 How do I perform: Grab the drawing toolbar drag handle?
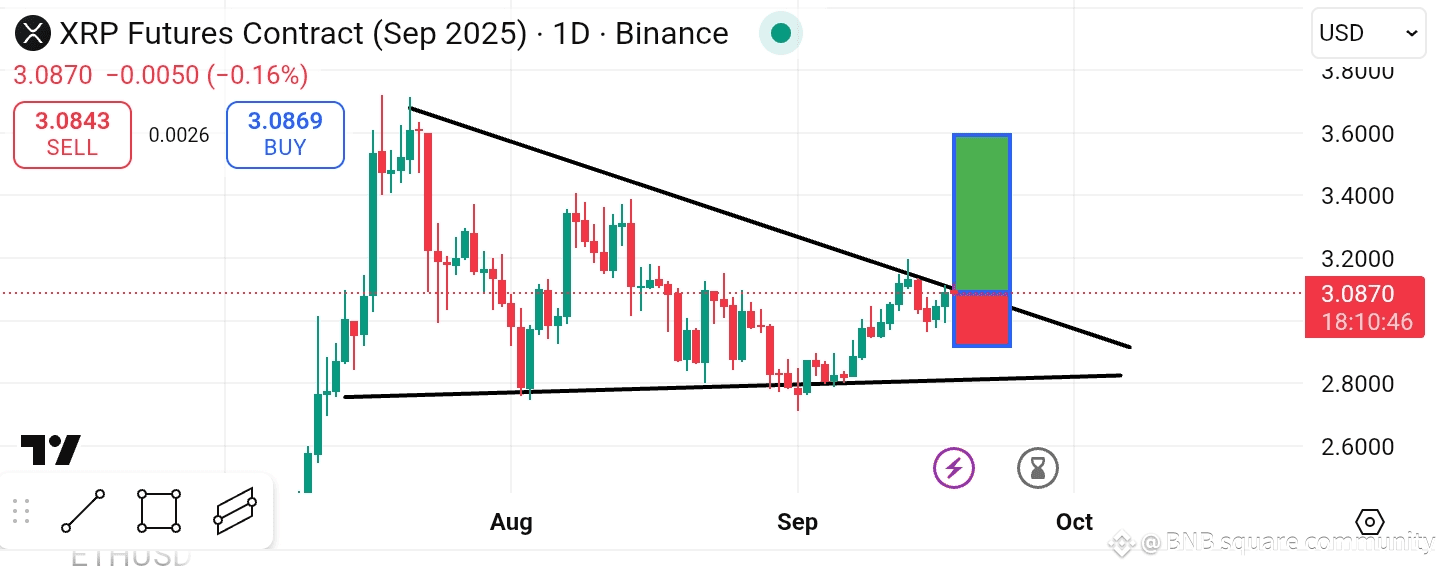click(x=20, y=511)
